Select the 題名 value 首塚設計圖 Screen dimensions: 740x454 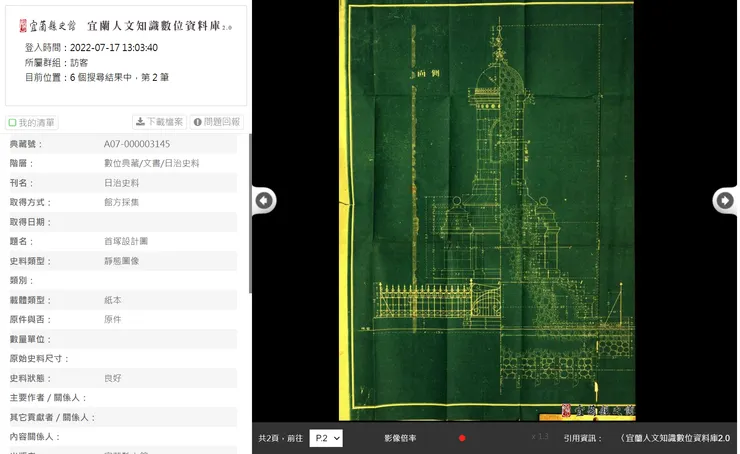(x=126, y=241)
